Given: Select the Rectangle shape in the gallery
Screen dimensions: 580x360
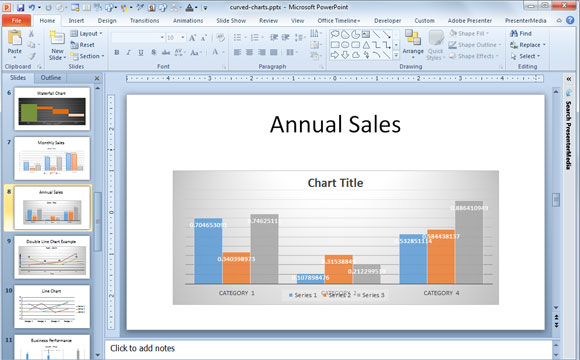Looking at the screenshot, I should tap(335, 45).
